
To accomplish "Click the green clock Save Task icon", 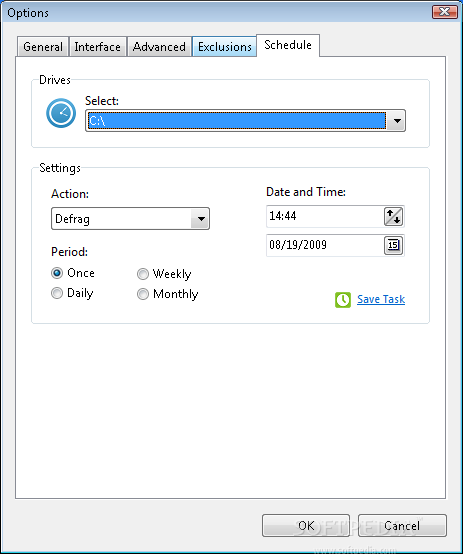I will pos(343,300).
